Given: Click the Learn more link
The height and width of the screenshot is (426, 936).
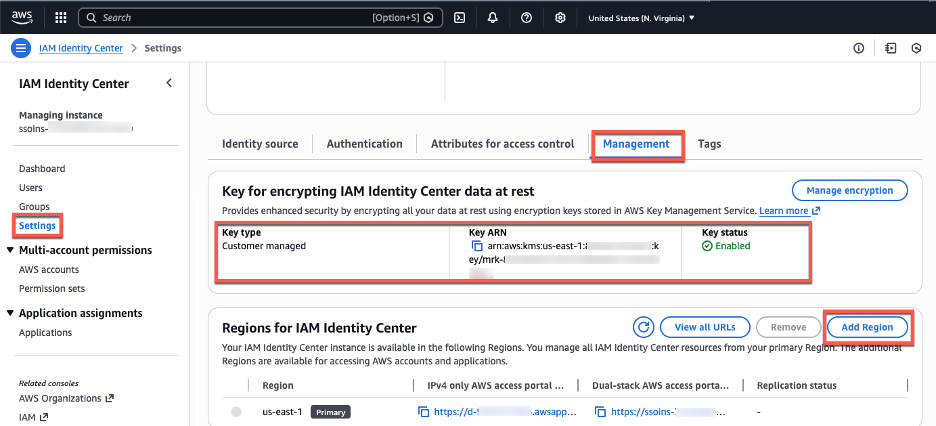Looking at the screenshot, I should click(784, 211).
